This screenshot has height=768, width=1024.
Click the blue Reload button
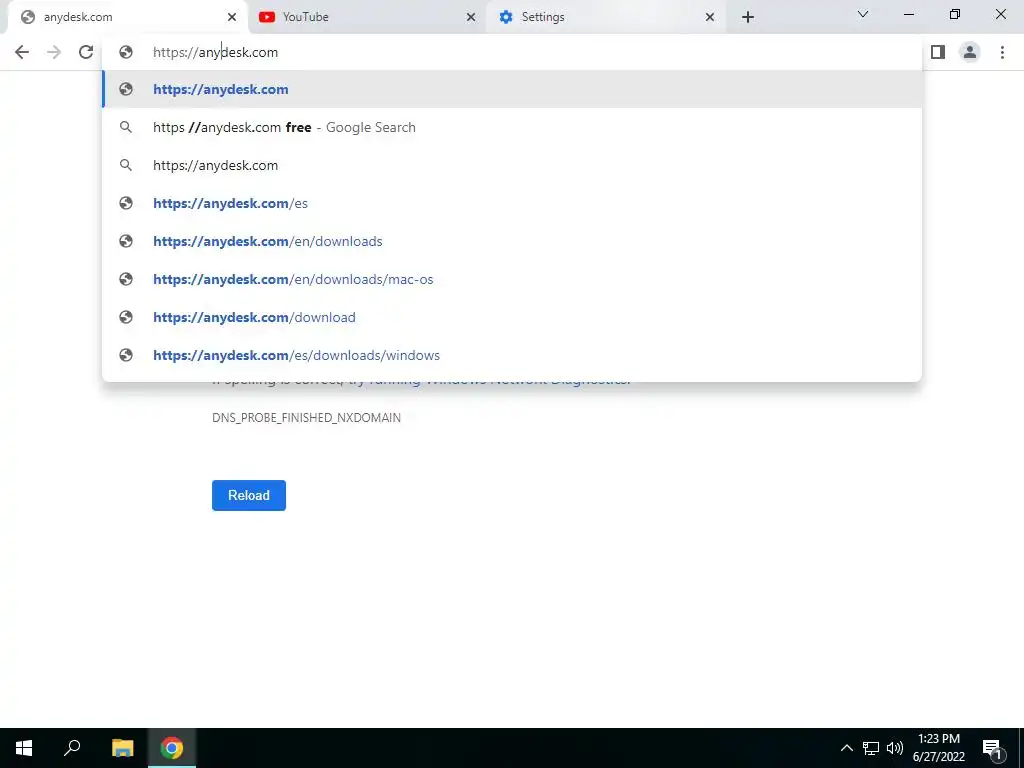[x=249, y=496]
